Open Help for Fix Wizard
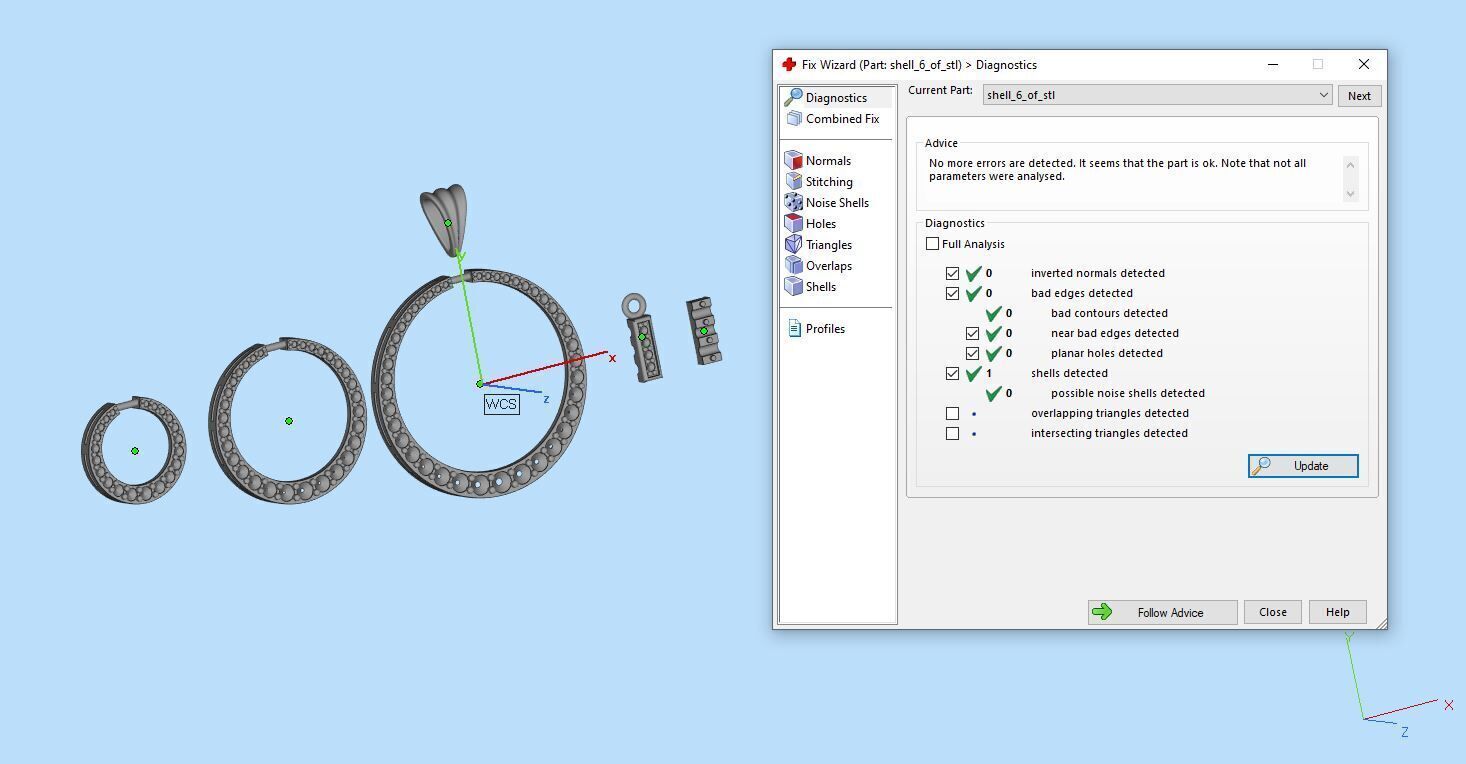The image size is (1466, 764). [x=1337, y=612]
